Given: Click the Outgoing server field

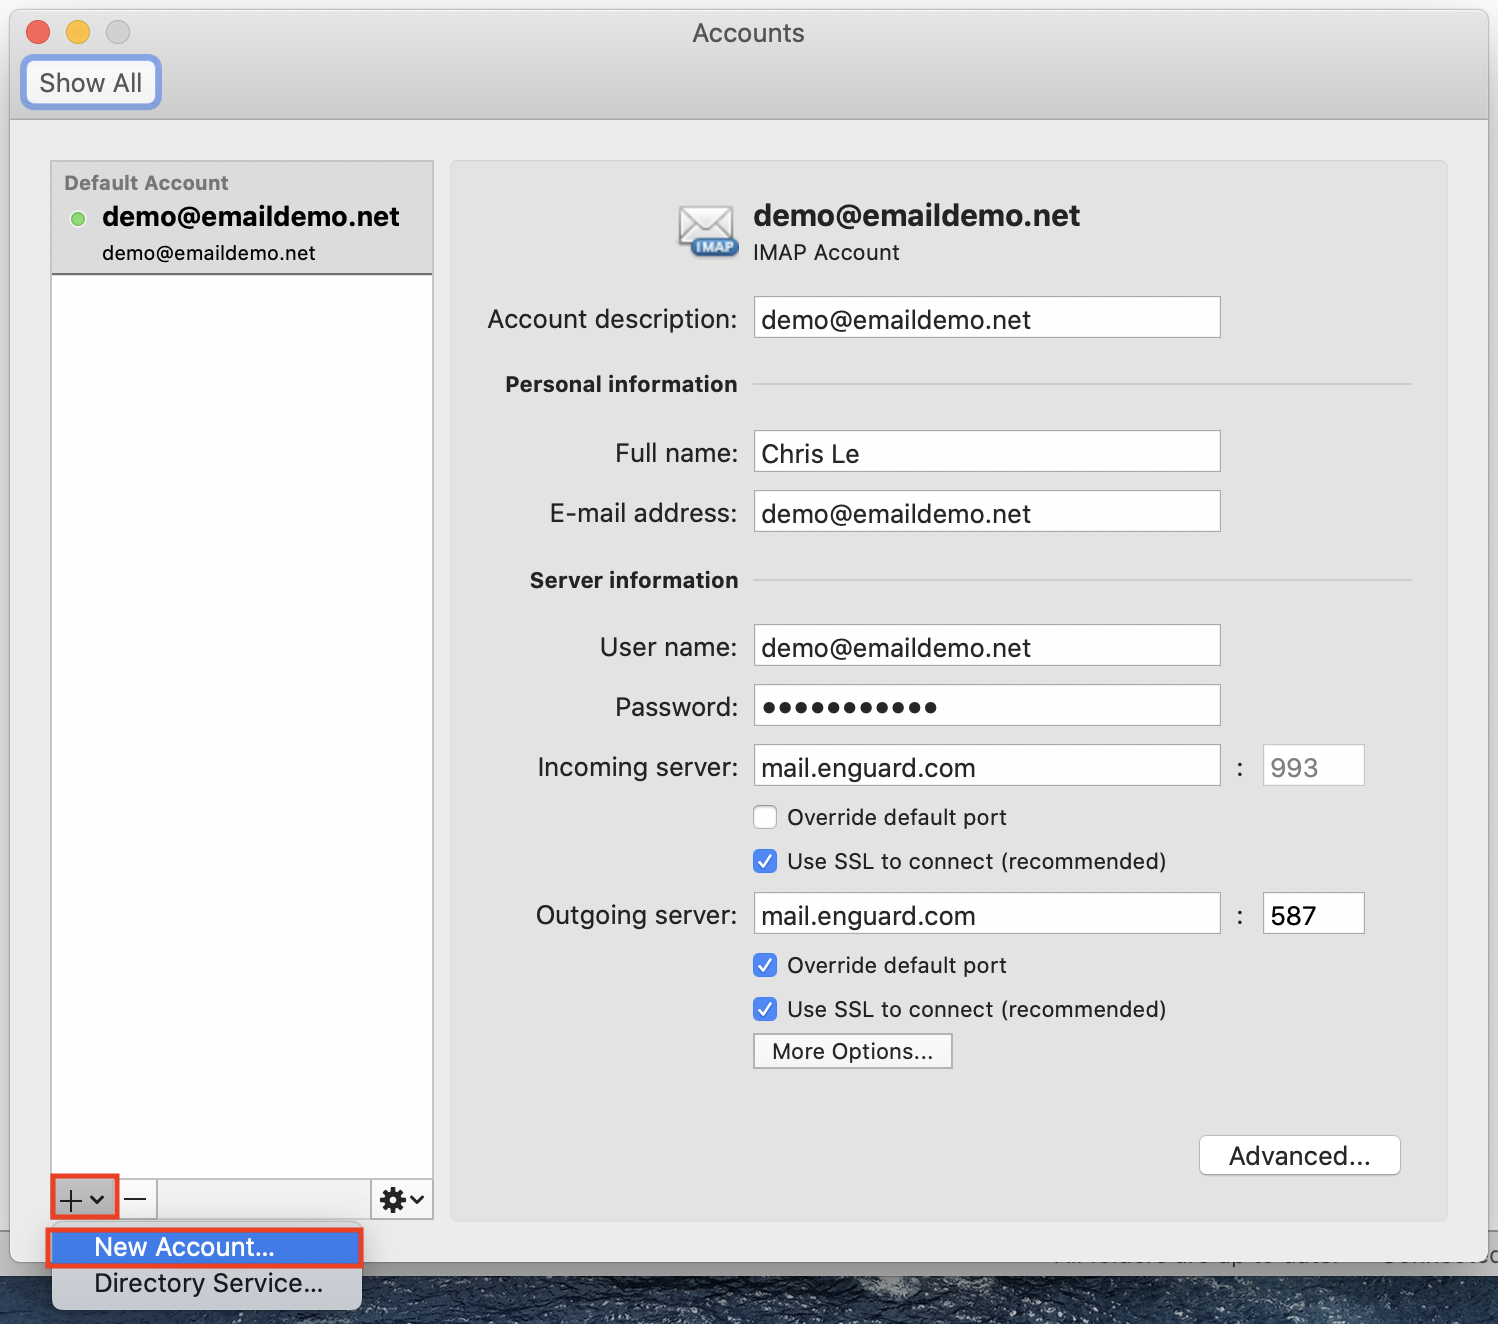Looking at the screenshot, I should click(987, 914).
